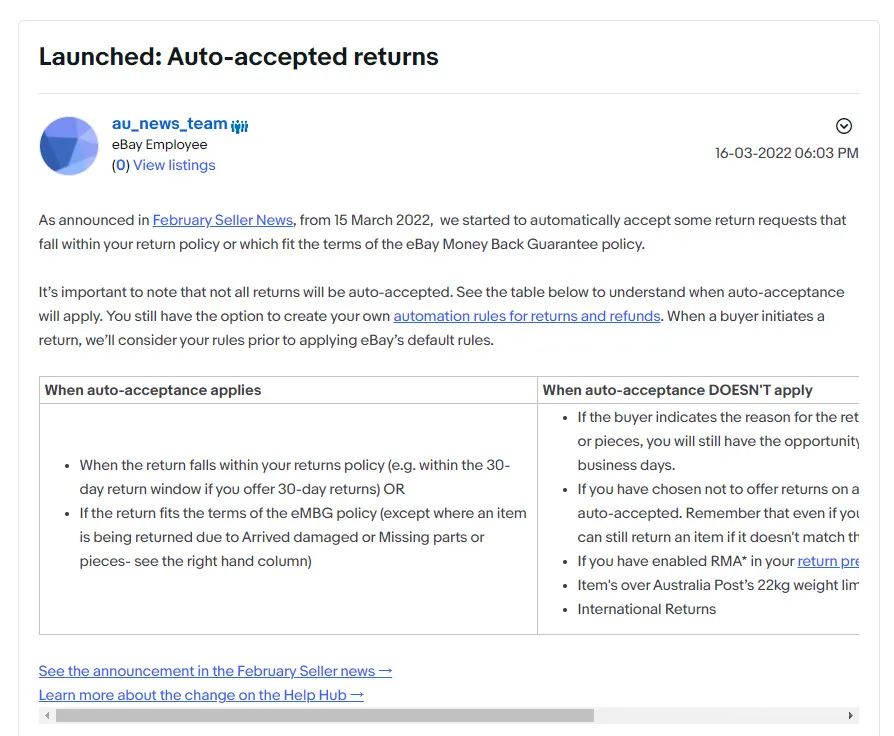Screen dimensions: 894x736
Task: Open the February Seller News link
Action: pos(223,220)
